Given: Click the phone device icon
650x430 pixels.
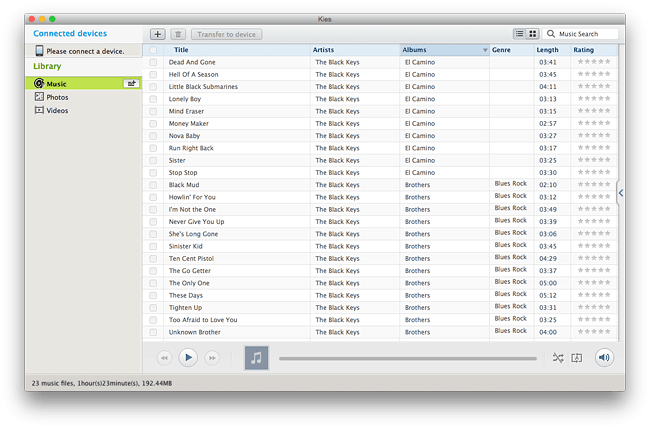Looking at the screenshot, I should (39, 51).
